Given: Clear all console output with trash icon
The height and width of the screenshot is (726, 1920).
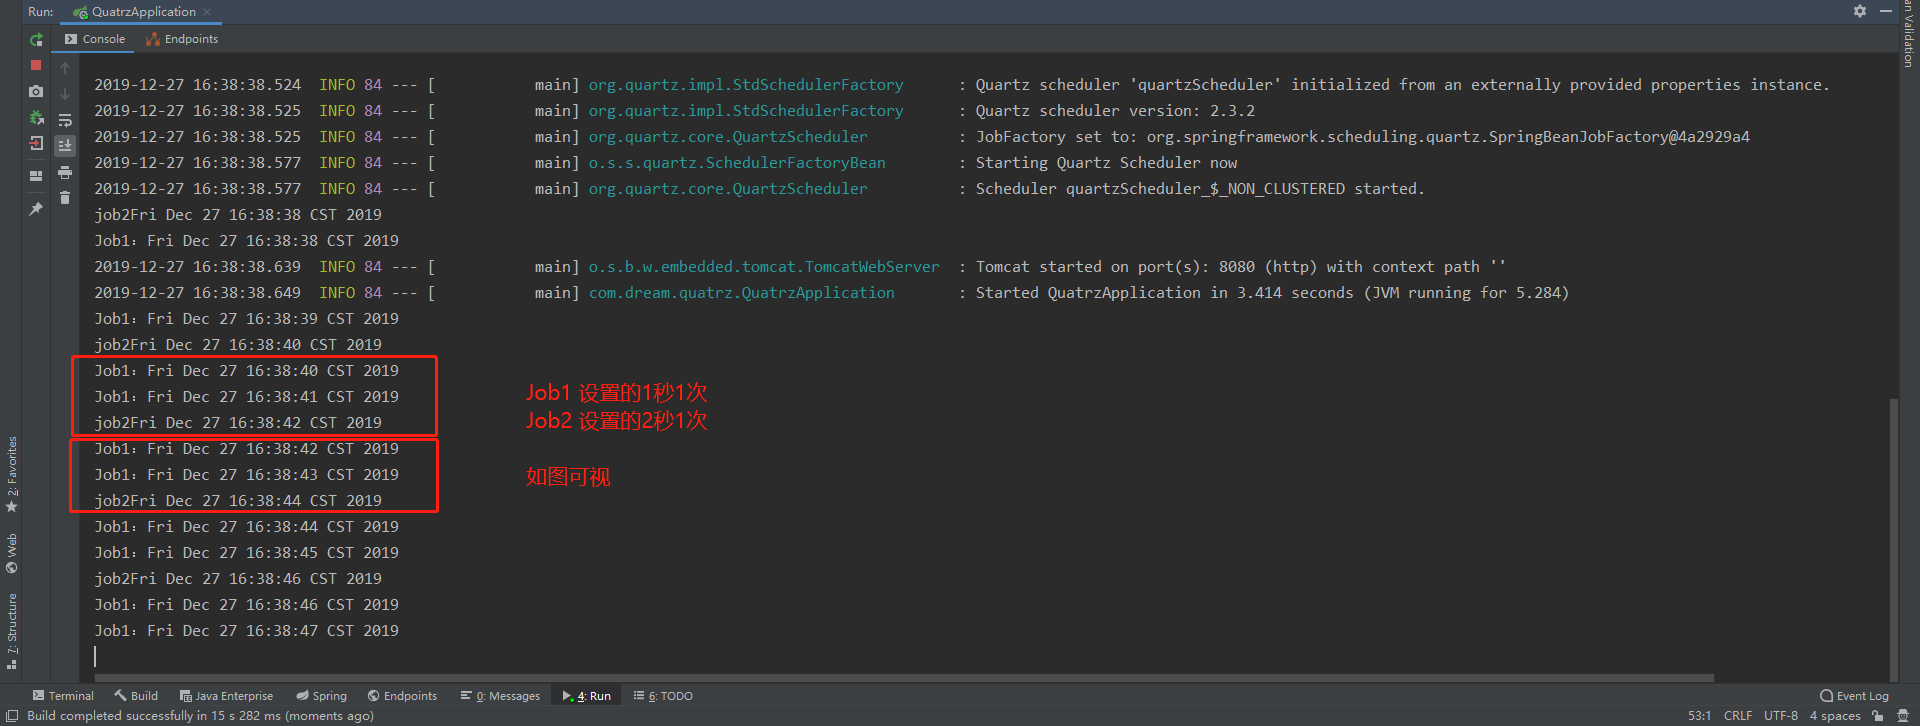Looking at the screenshot, I should [x=65, y=198].
